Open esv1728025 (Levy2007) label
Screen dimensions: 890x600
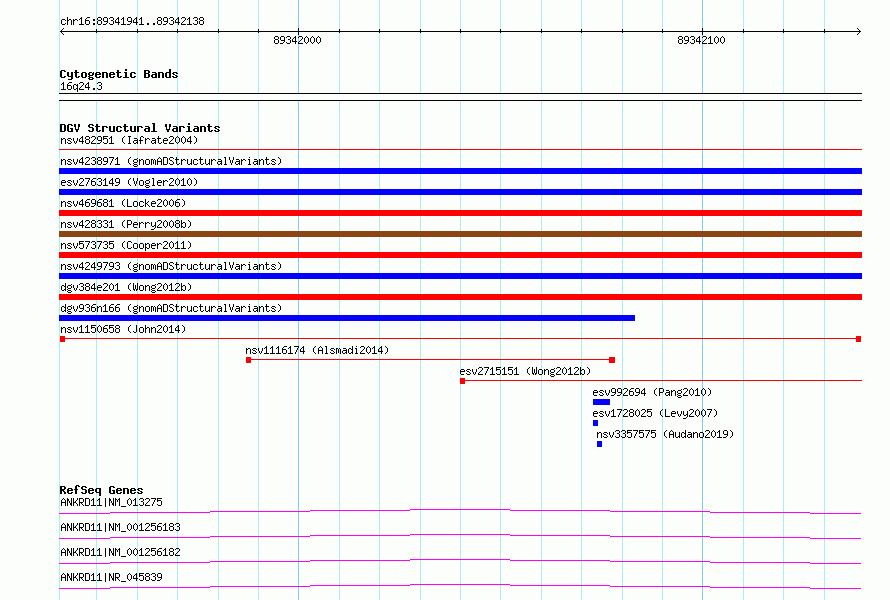click(655, 413)
